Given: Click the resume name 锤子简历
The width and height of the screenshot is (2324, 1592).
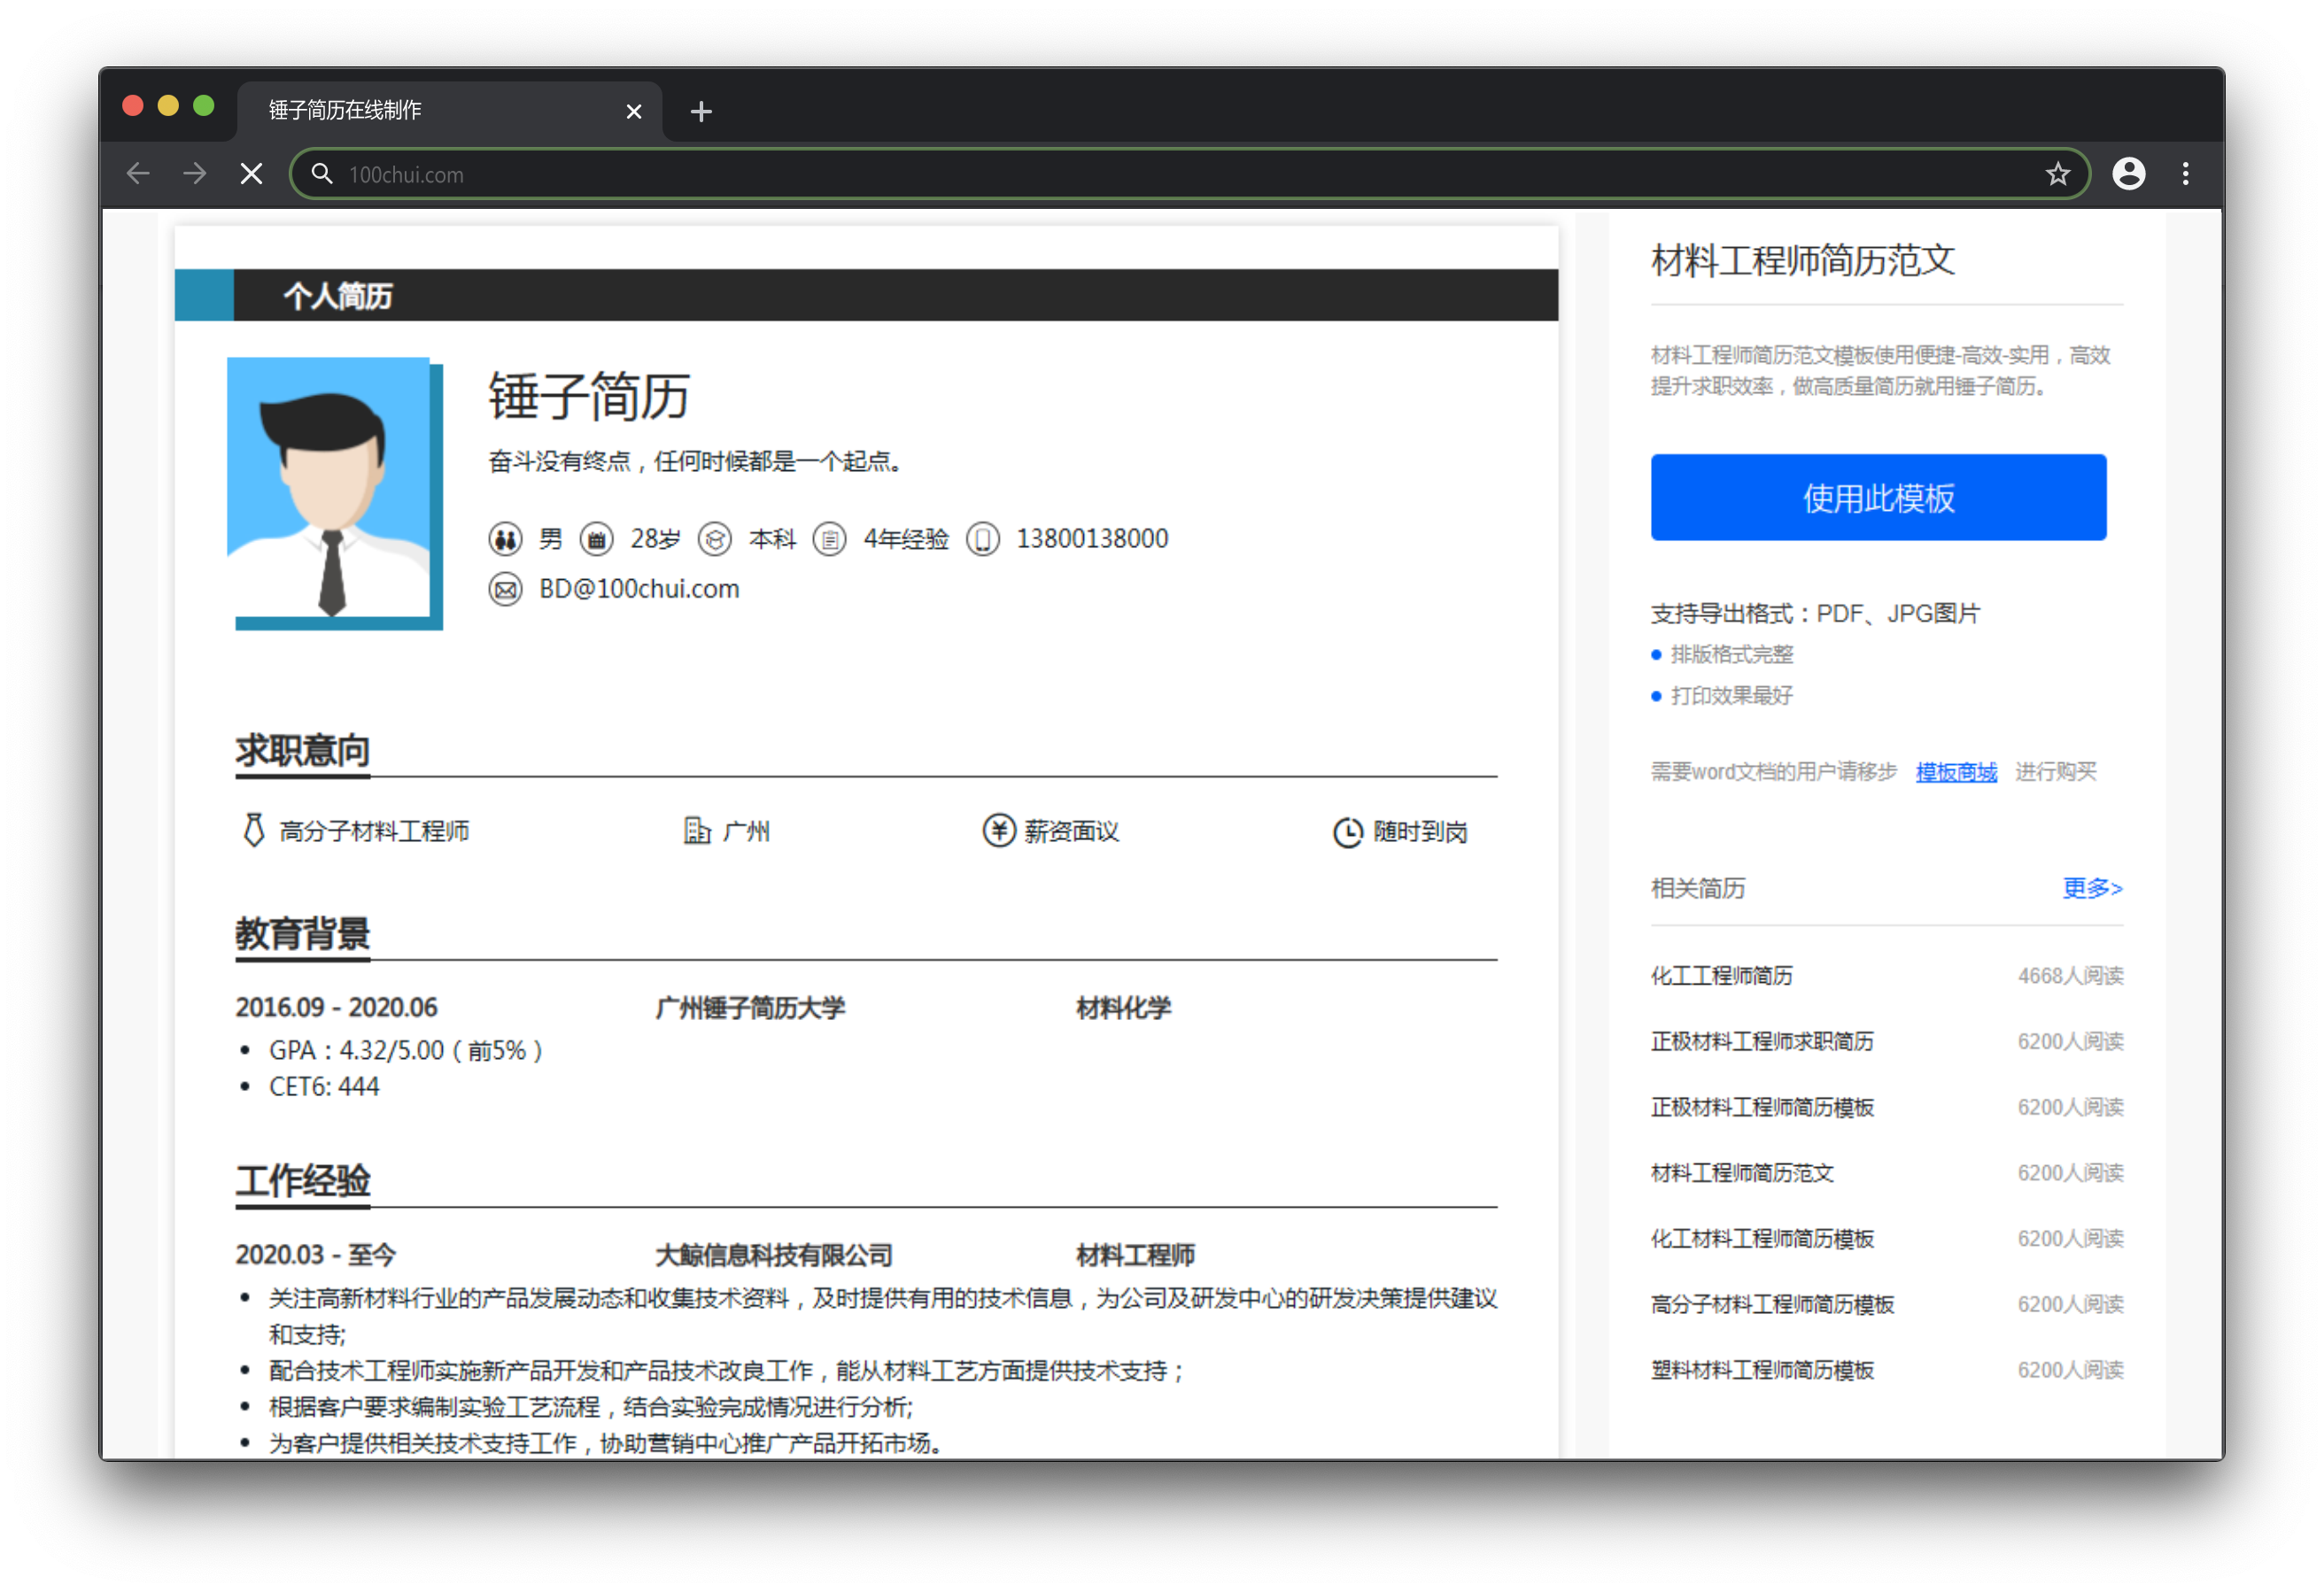Looking at the screenshot, I should tap(589, 397).
